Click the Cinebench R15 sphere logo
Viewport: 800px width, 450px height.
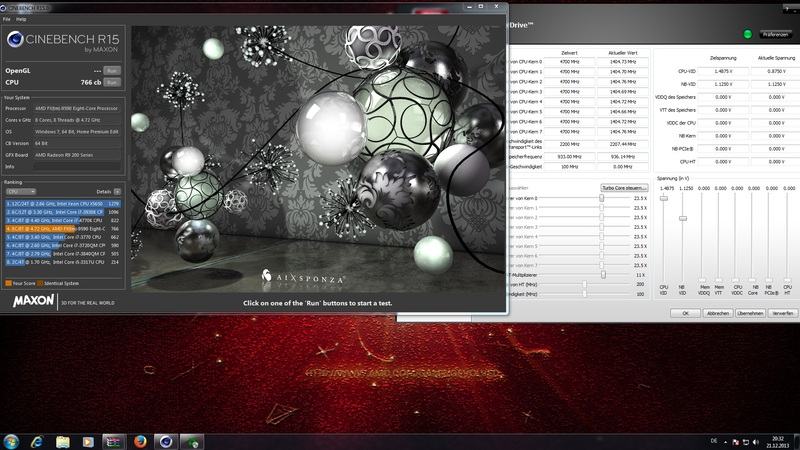click(15, 39)
